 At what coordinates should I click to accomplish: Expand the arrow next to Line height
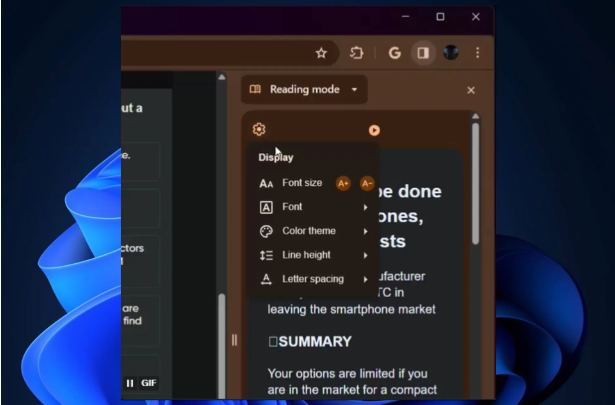click(366, 256)
